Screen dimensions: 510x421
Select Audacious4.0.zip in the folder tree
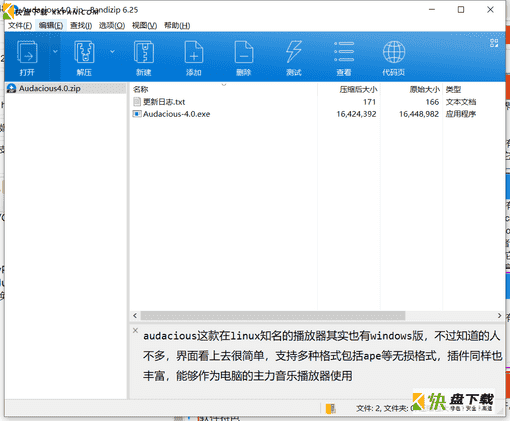tap(50, 88)
